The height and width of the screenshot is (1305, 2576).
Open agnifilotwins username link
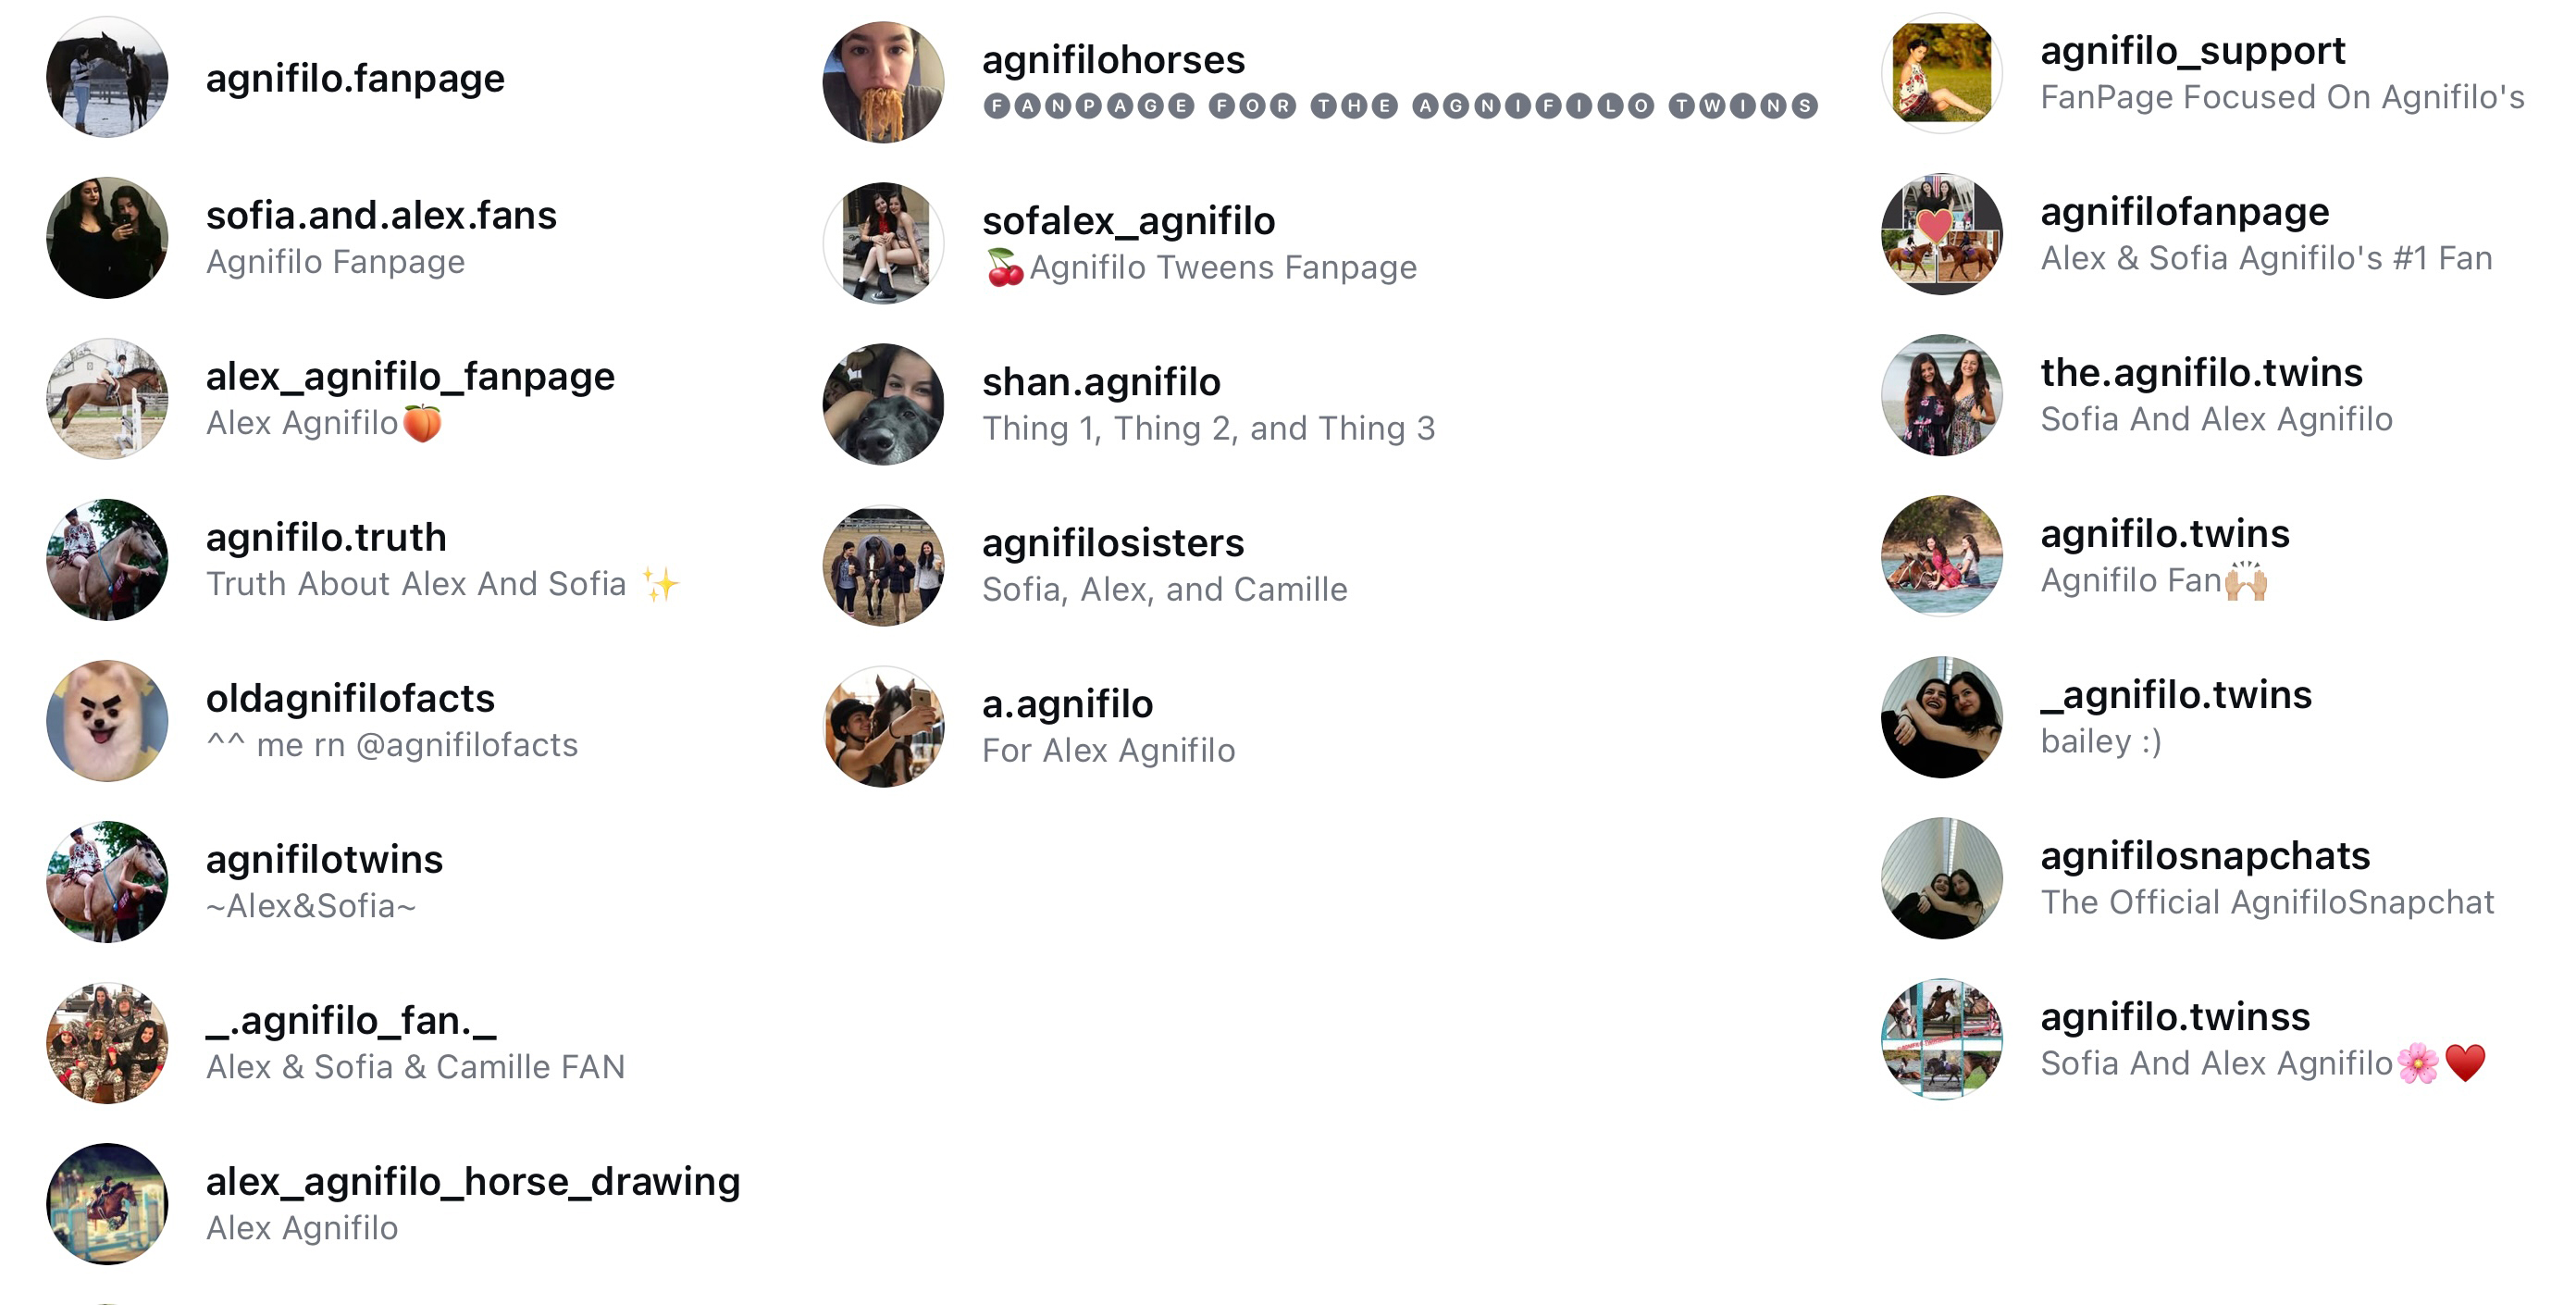point(324,859)
